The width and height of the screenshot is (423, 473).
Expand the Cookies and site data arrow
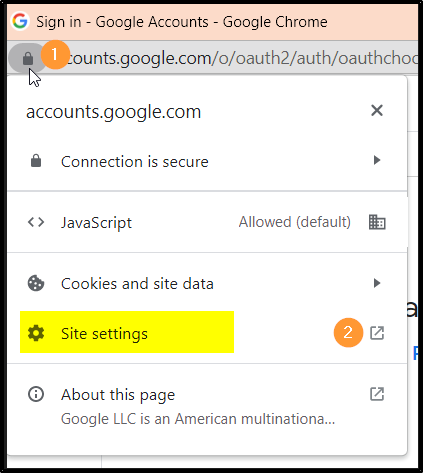point(377,283)
